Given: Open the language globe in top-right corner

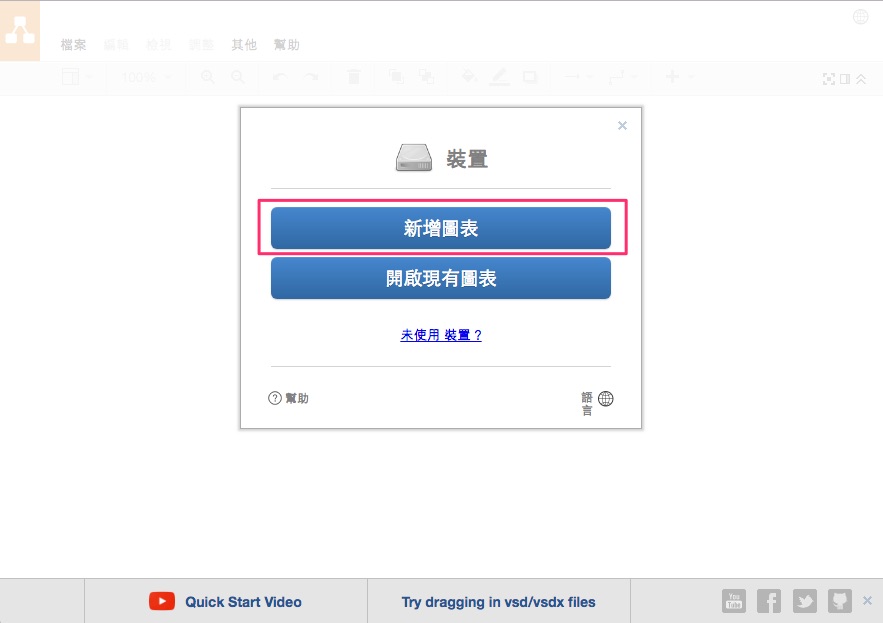Looking at the screenshot, I should click(x=860, y=17).
